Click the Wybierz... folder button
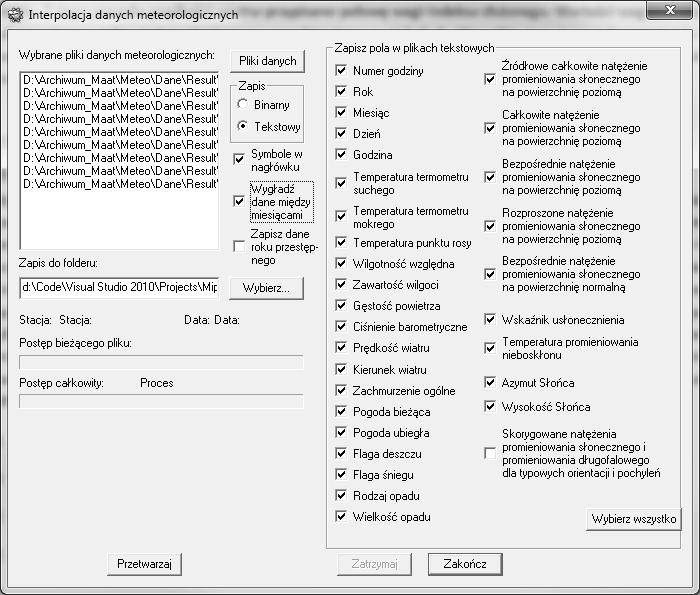The image size is (700, 595). pos(267,288)
